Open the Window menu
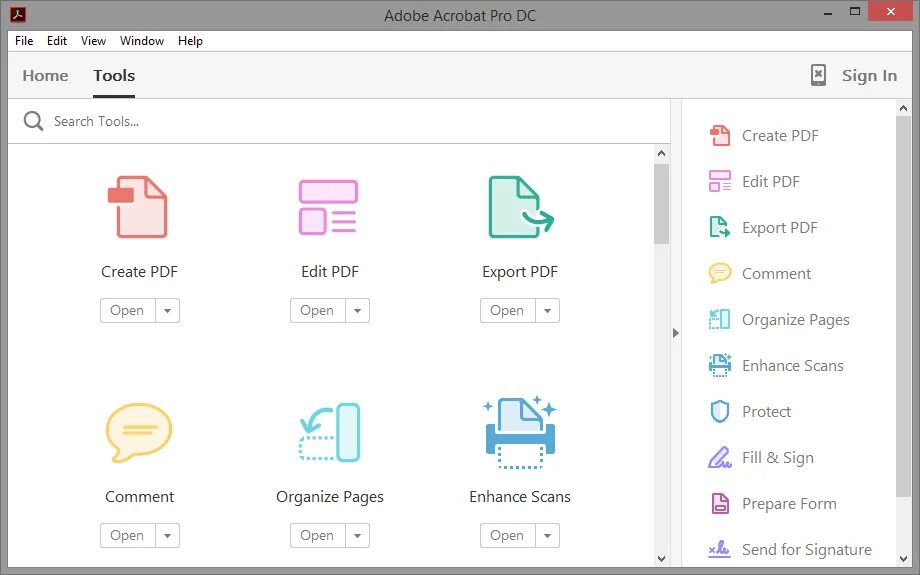This screenshot has height=575, width=920. (142, 40)
